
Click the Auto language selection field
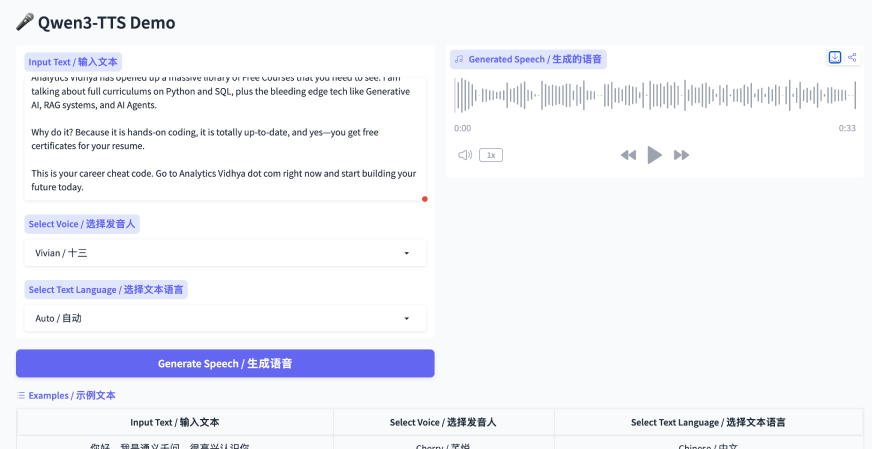225,318
